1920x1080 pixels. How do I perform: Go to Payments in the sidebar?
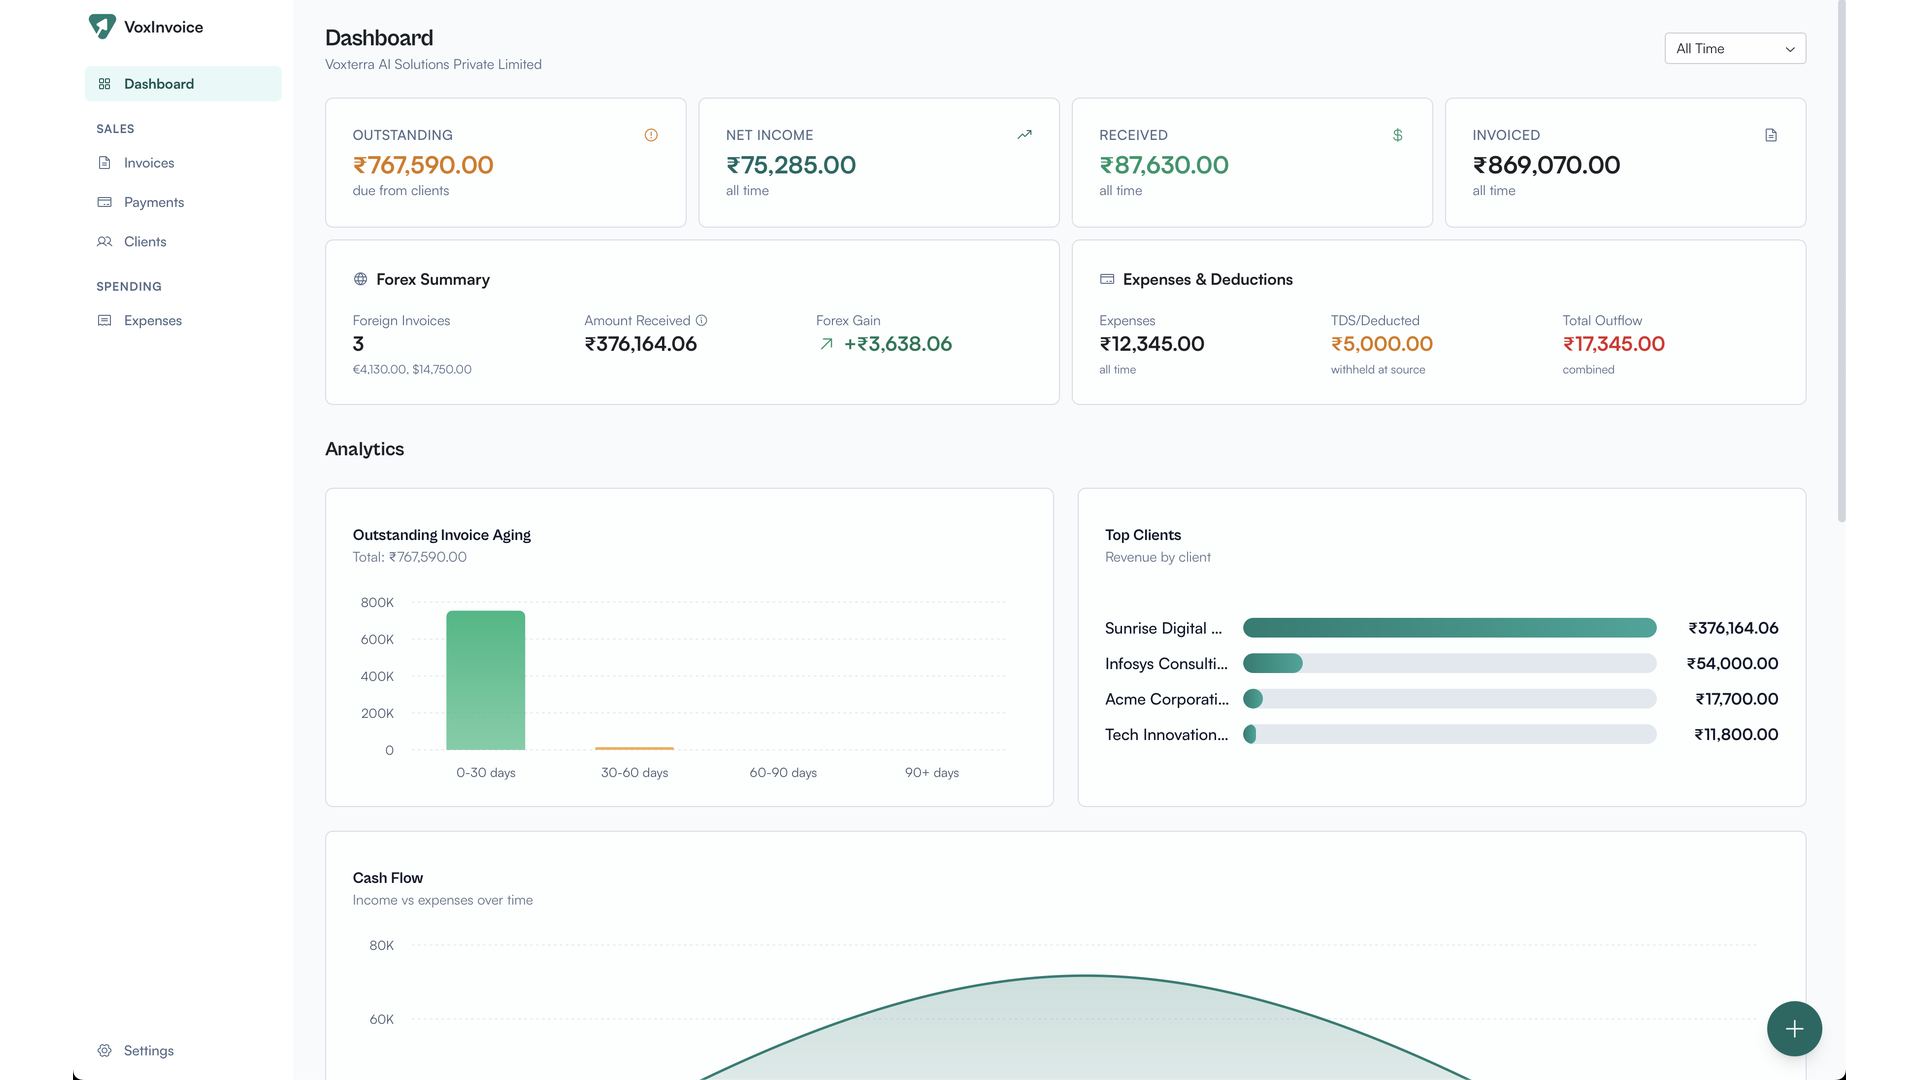(154, 202)
